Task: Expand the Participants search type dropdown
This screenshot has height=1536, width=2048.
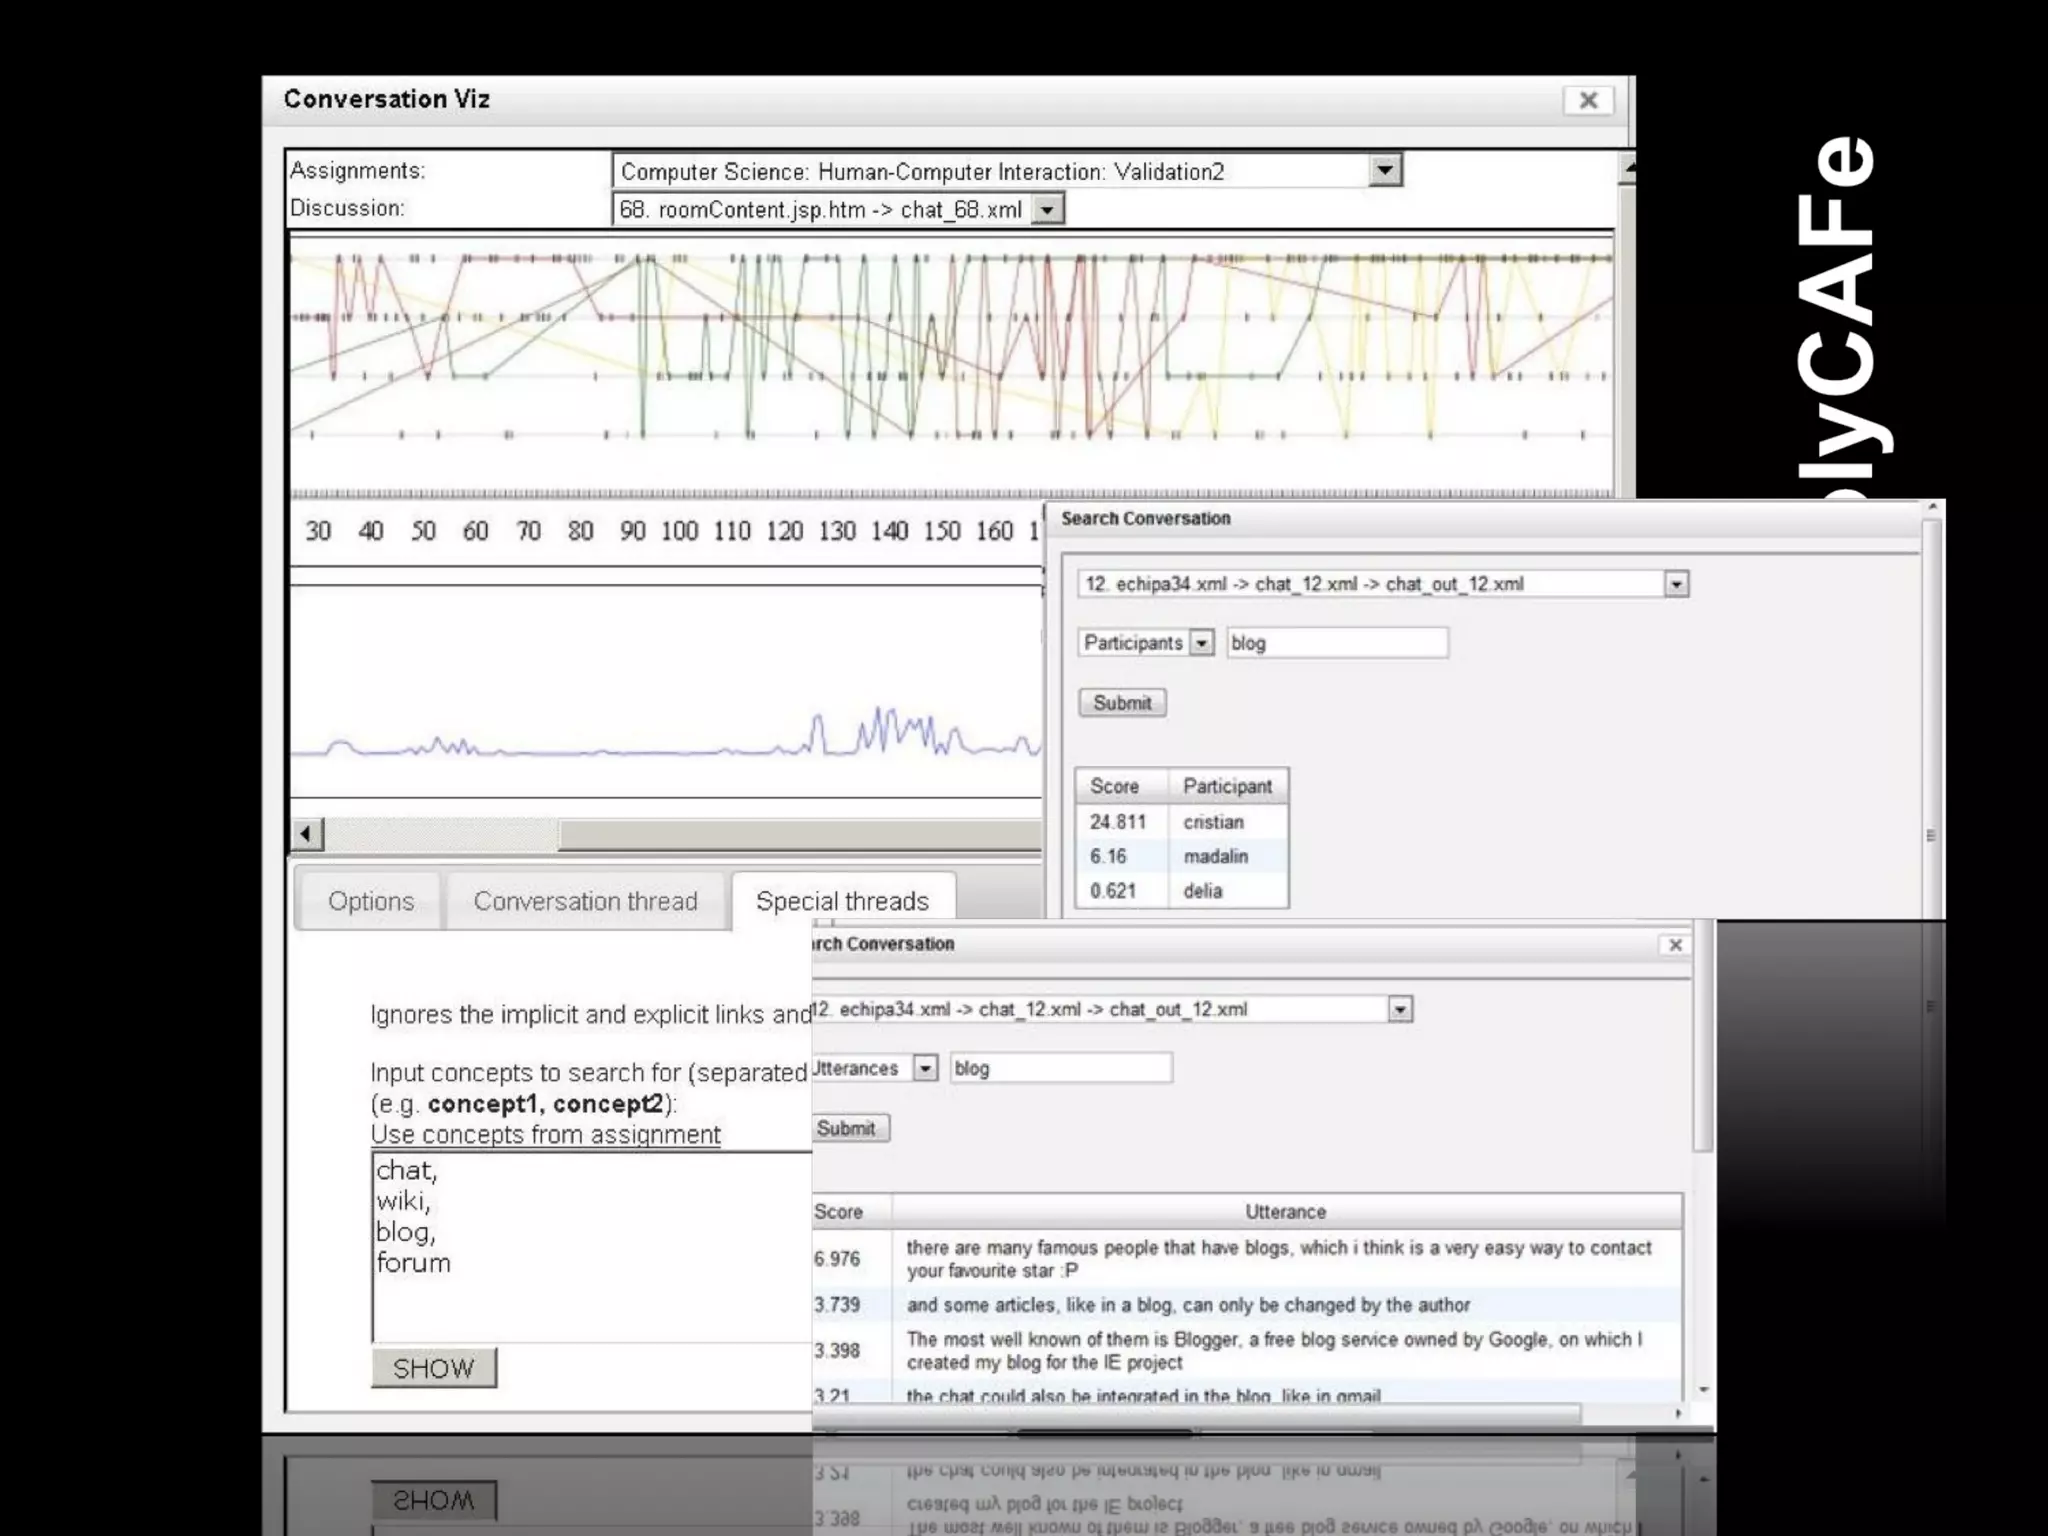Action: 1202,643
